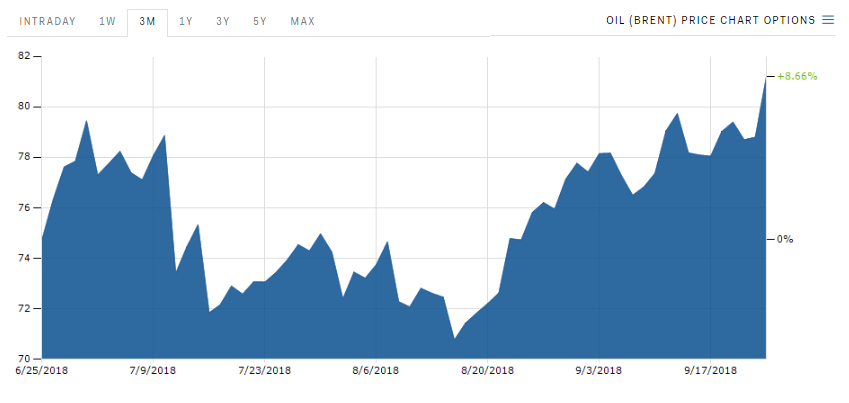
Task: Click the 7/9/2018 date label
Action: 153,371
